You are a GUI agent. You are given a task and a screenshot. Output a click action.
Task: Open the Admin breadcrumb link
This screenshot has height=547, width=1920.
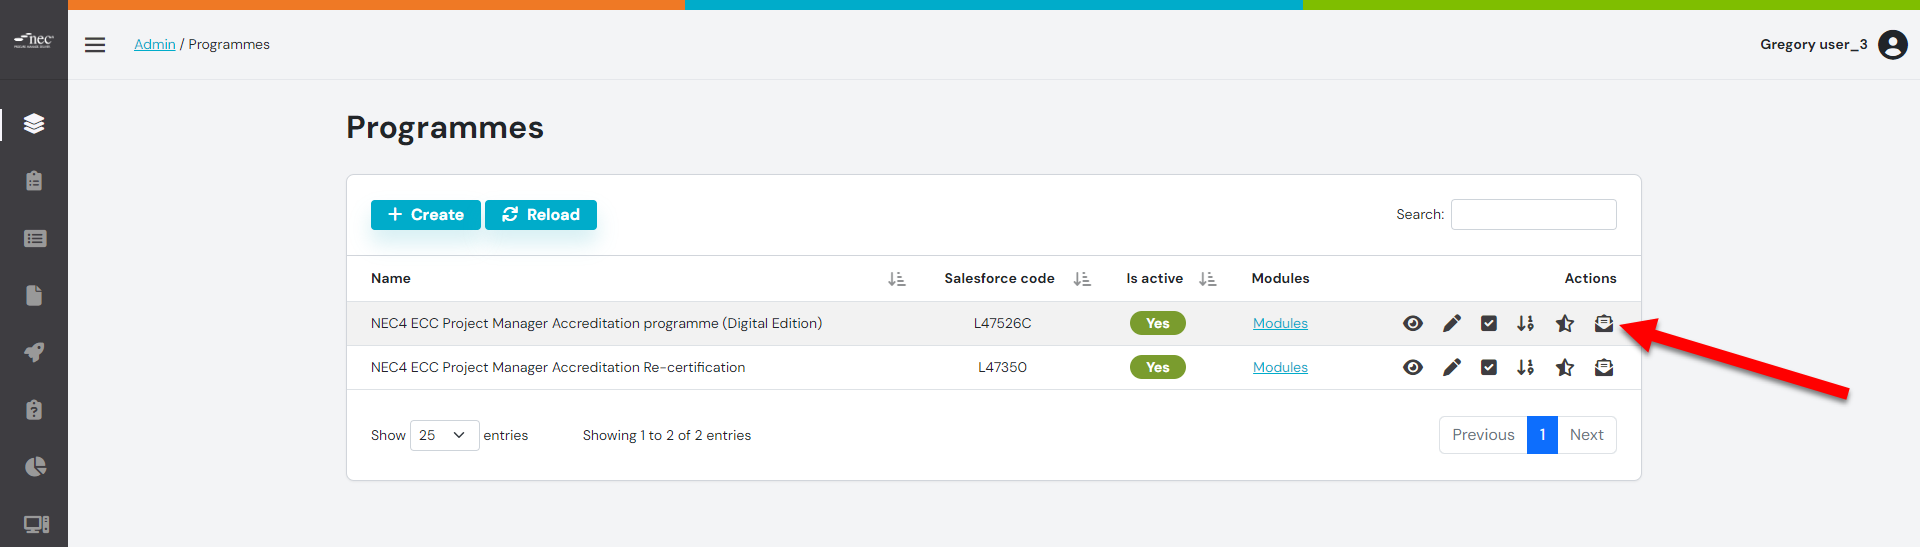pos(155,45)
